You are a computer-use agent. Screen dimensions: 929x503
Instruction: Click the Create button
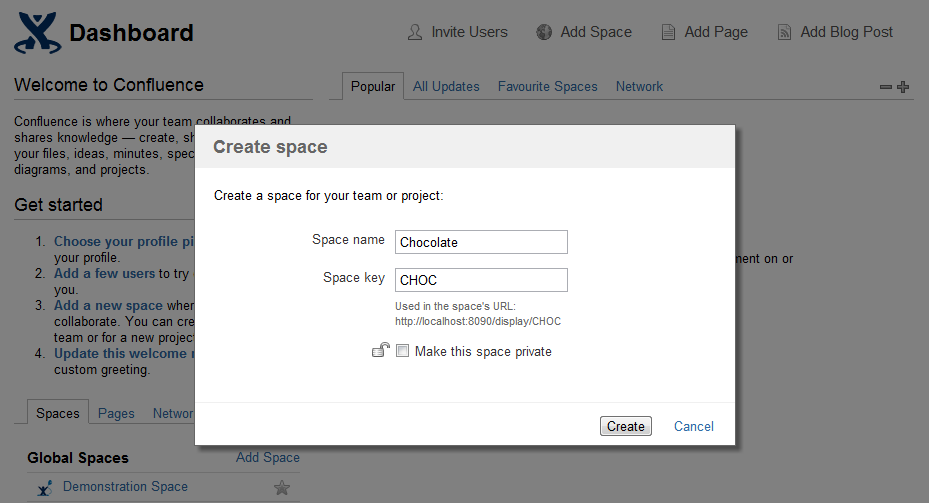pos(626,426)
